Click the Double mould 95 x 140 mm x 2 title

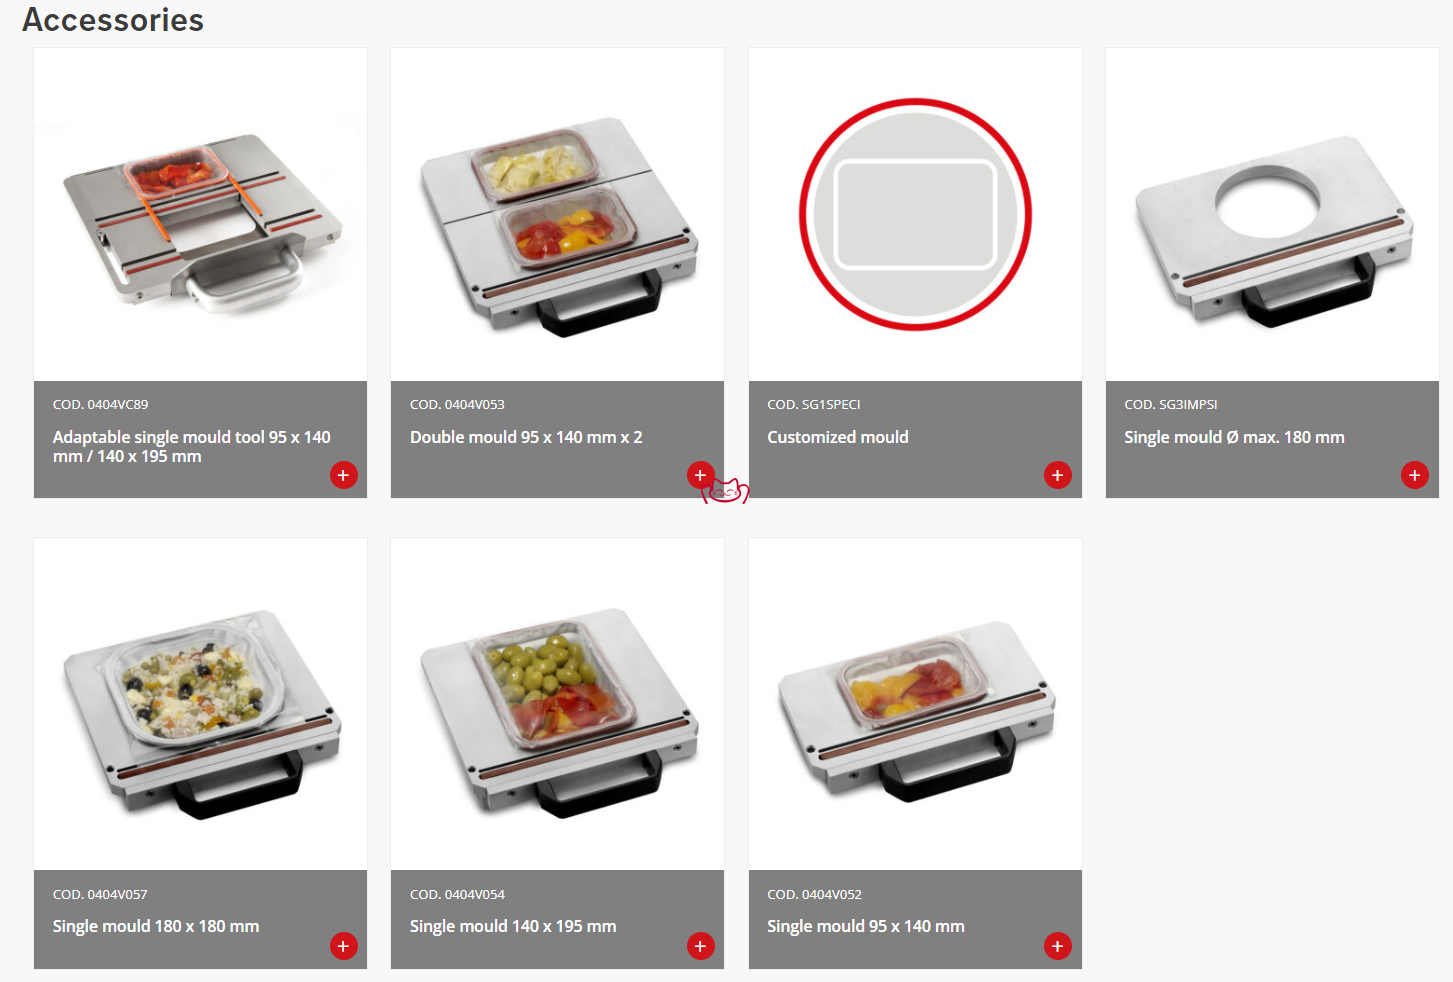(x=526, y=437)
